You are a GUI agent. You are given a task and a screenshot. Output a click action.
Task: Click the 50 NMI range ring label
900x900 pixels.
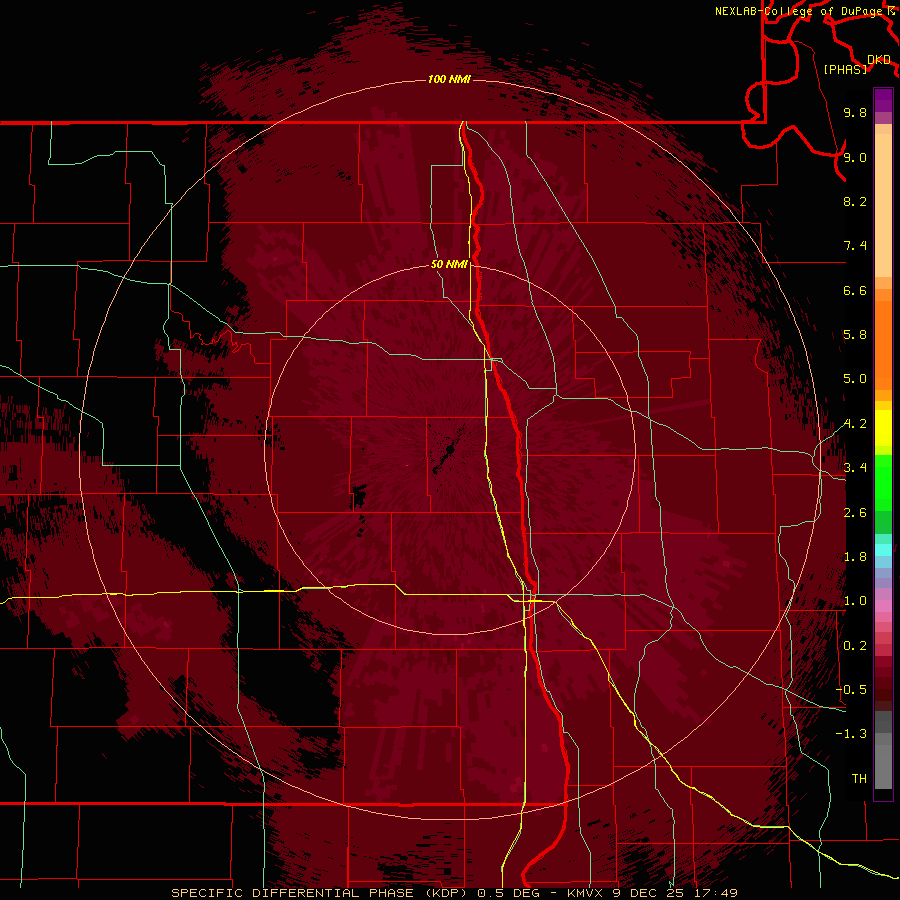coord(449,264)
